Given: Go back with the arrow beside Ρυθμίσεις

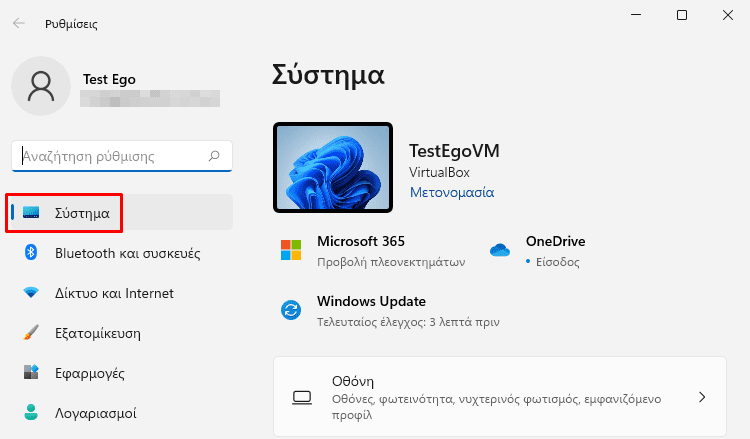Looking at the screenshot, I should [19, 23].
